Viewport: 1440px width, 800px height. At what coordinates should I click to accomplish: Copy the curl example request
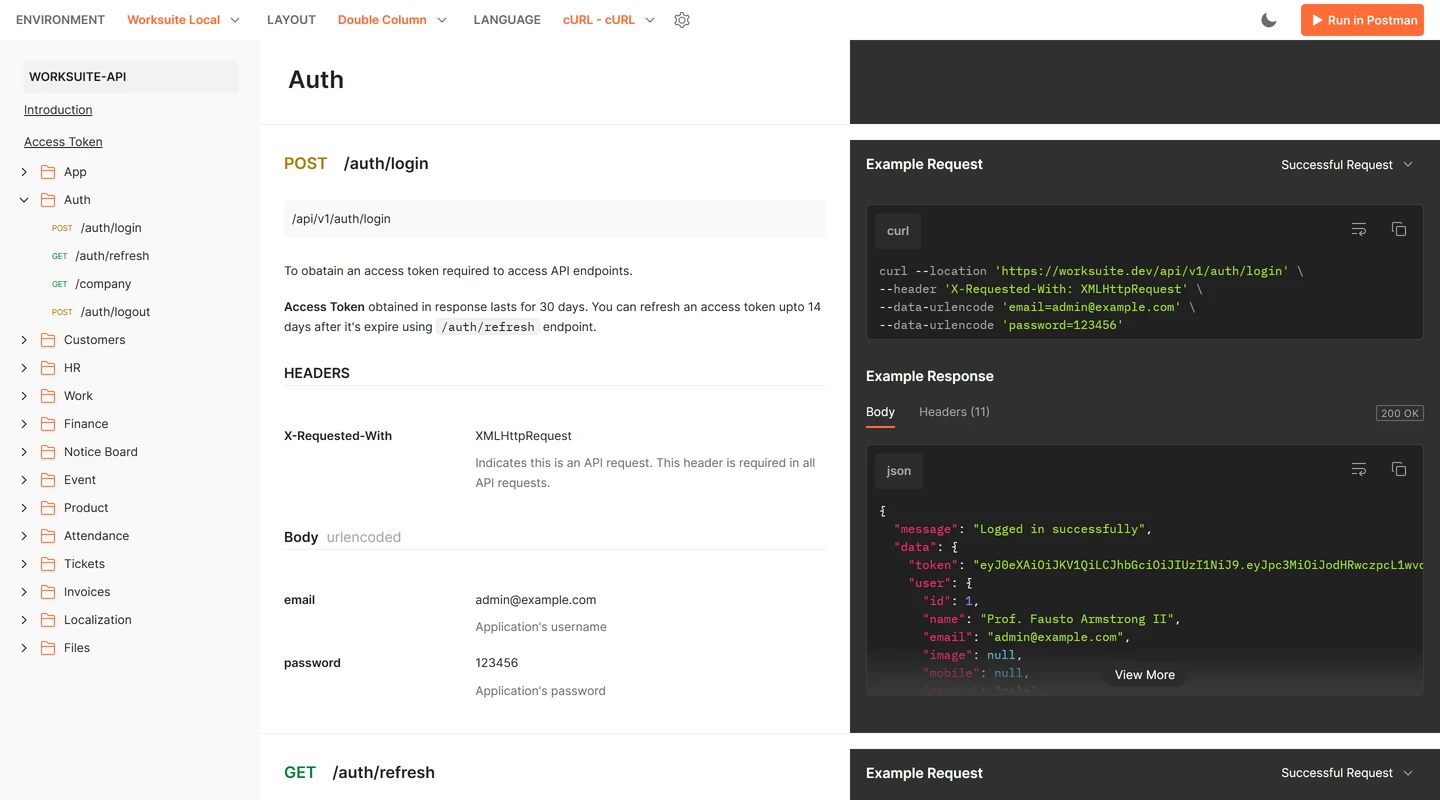[1399, 230]
